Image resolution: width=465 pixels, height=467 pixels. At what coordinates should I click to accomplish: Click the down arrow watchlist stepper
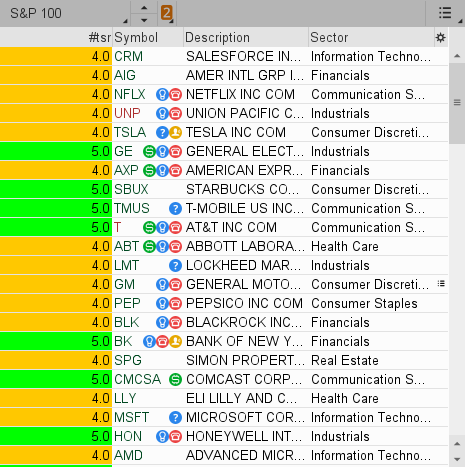pyautogui.click(x=144, y=20)
